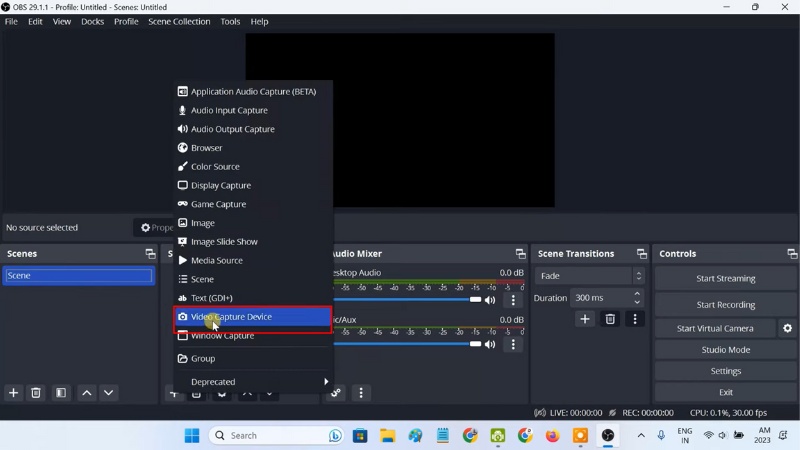Add an Image source
The width and height of the screenshot is (800, 450).
click(x=253, y=223)
